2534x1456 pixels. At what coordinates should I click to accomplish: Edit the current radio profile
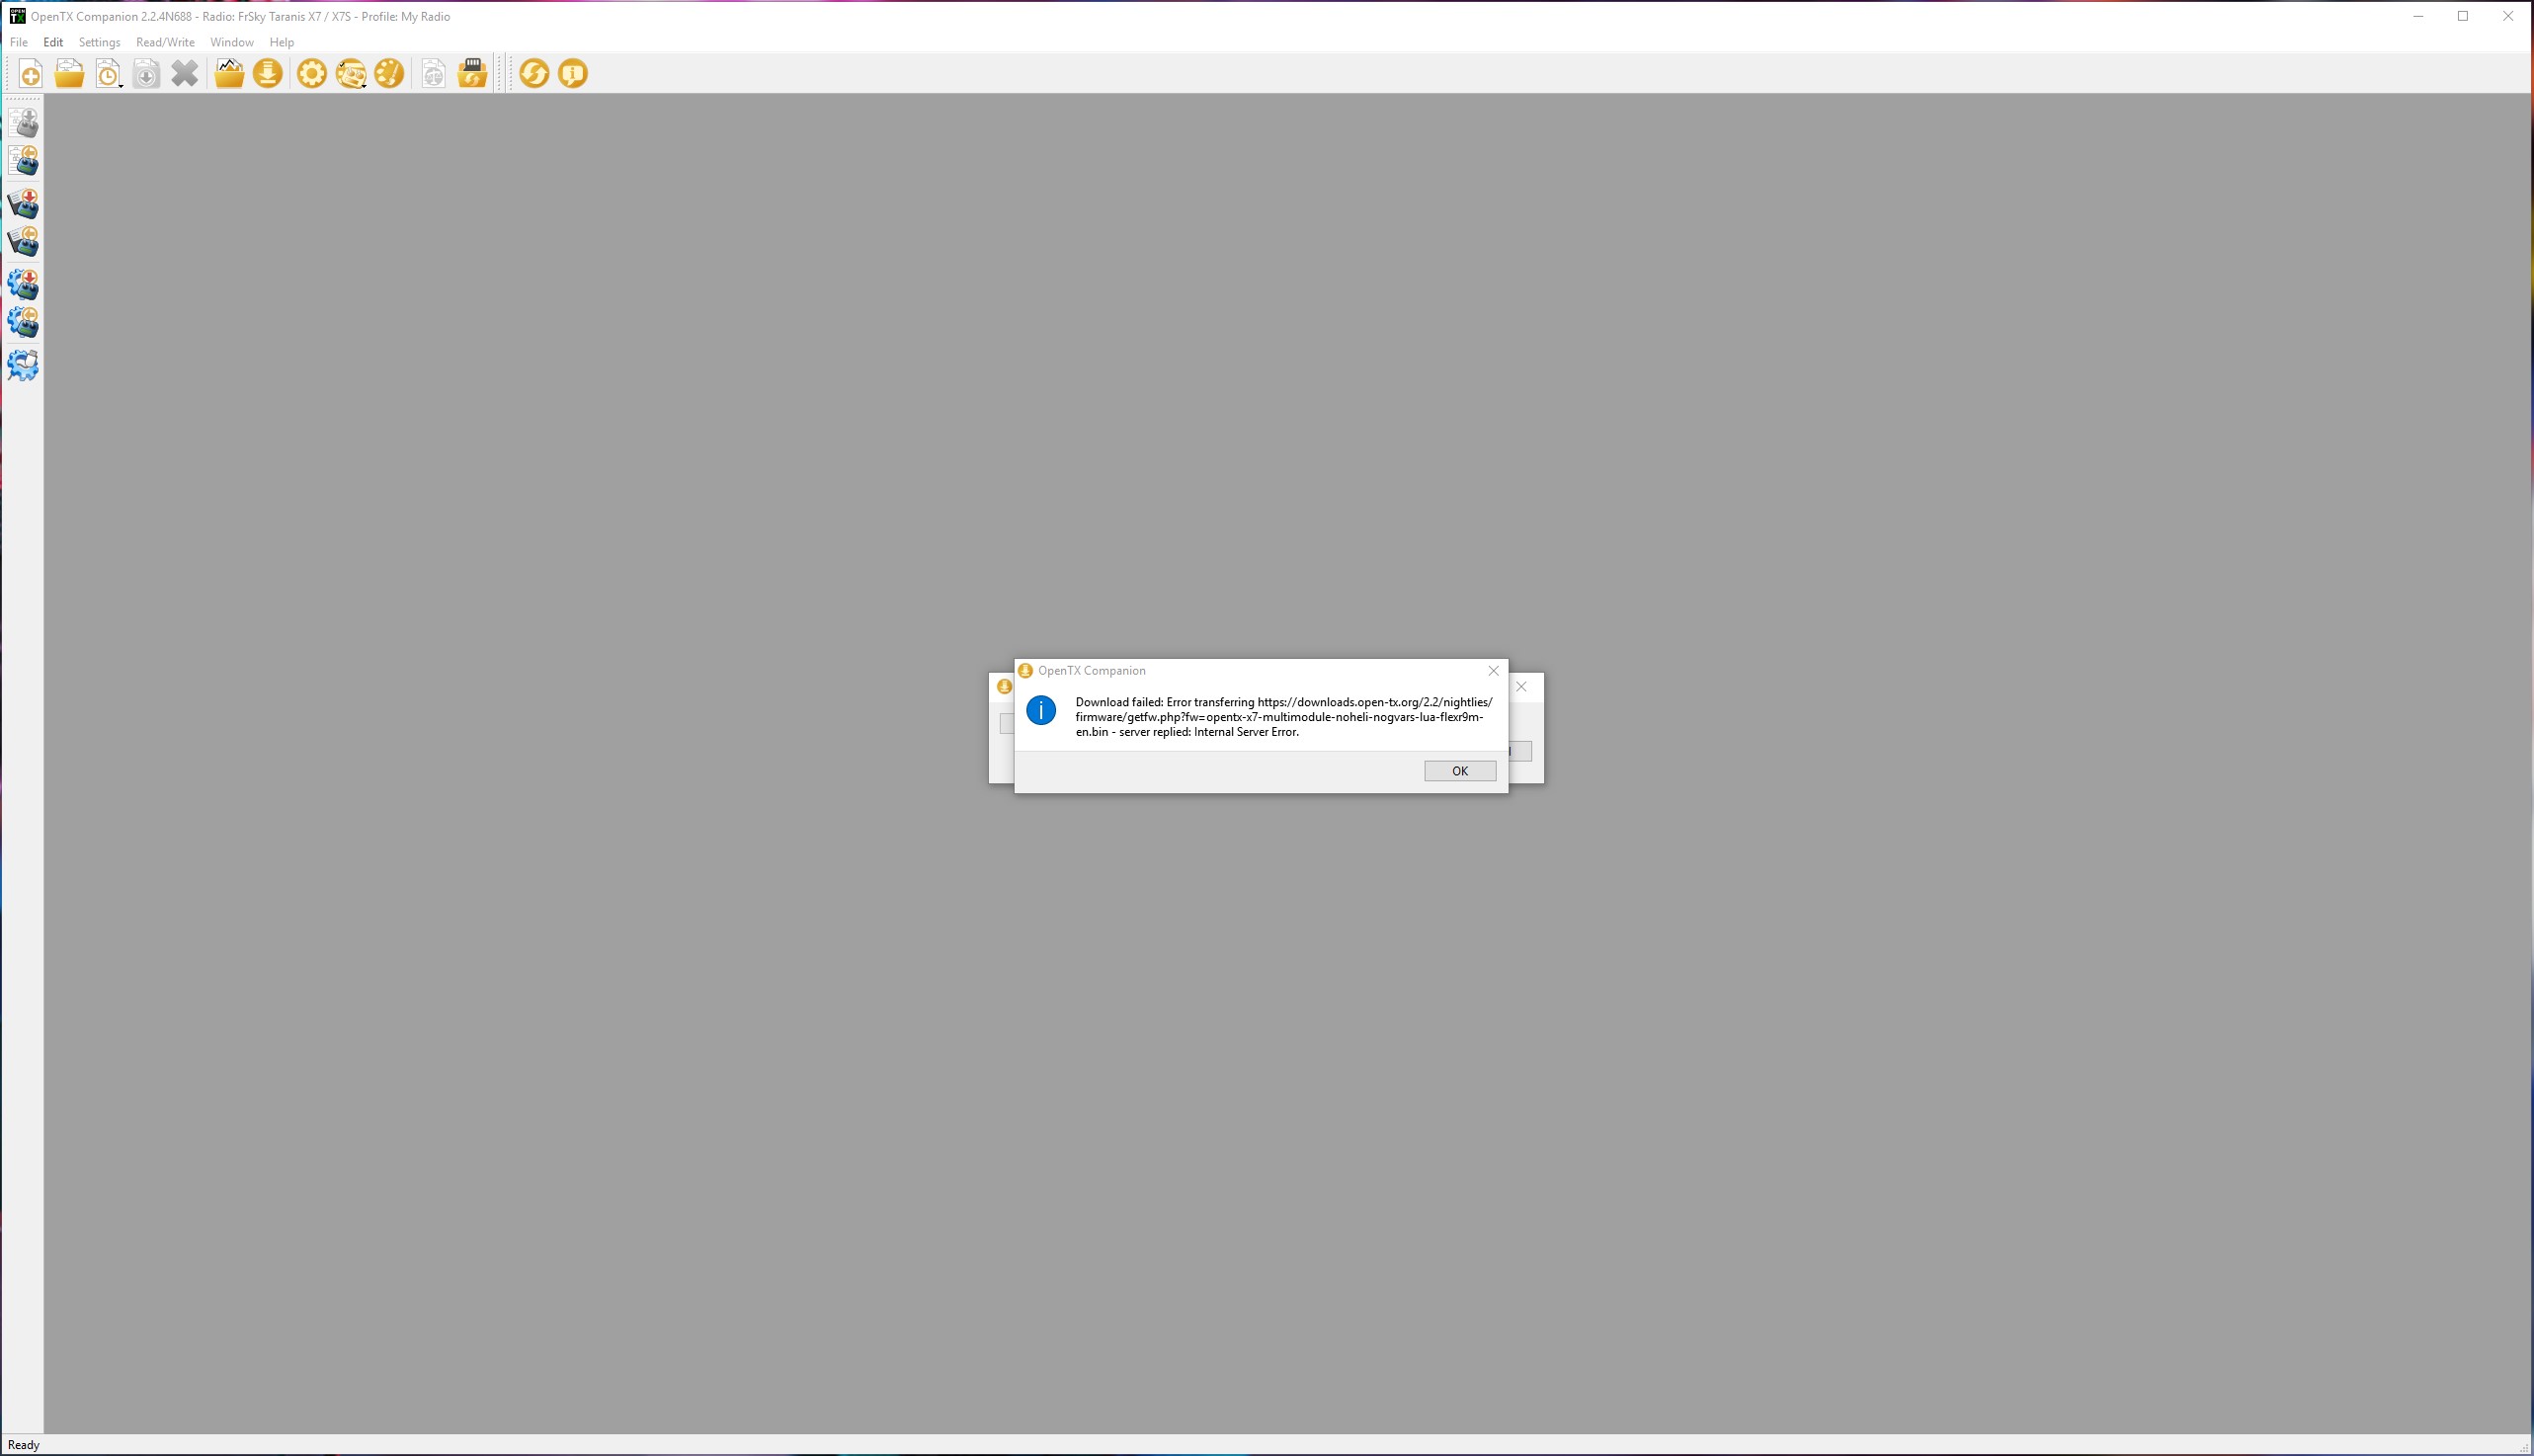[x=350, y=73]
